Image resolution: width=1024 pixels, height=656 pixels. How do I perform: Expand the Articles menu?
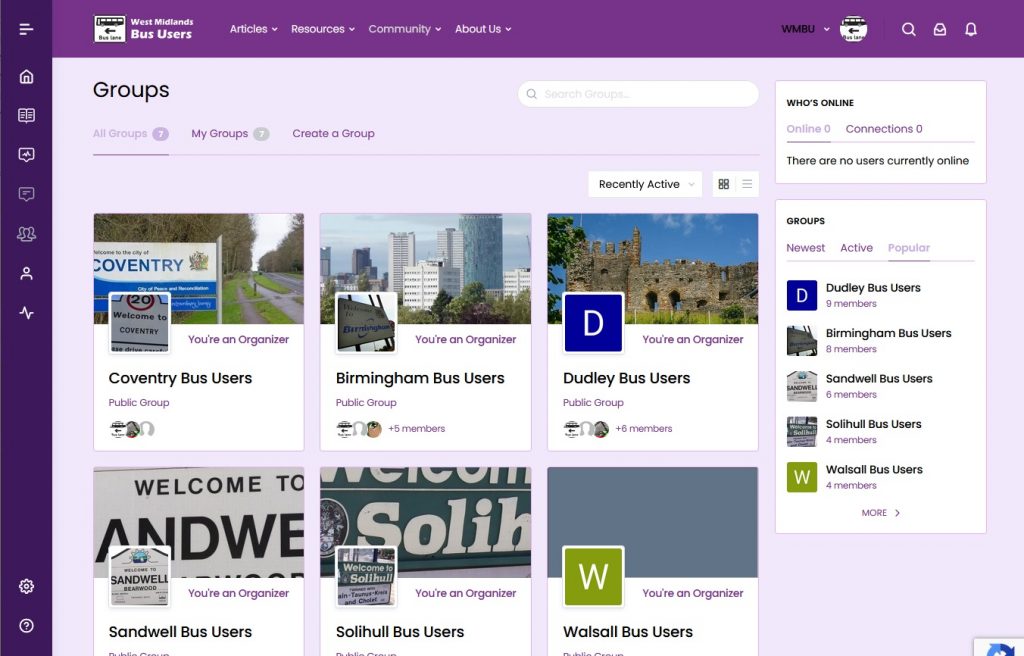[253, 29]
